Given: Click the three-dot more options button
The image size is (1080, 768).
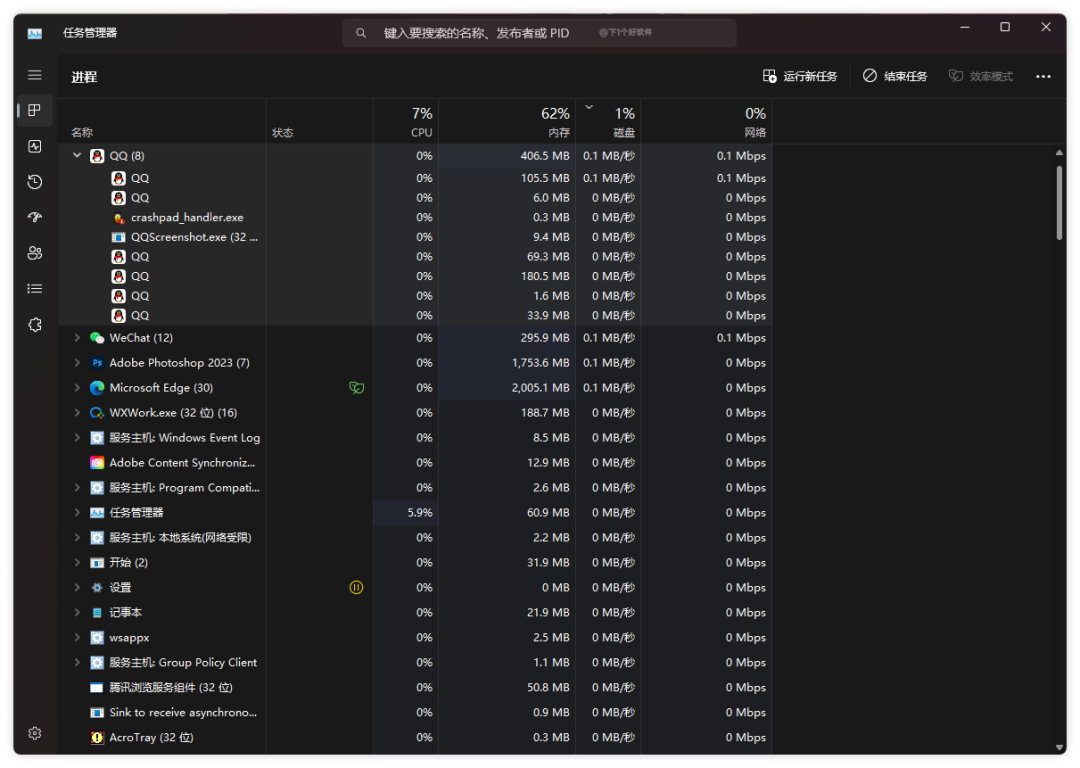Looking at the screenshot, I should (x=1043, y=77).
